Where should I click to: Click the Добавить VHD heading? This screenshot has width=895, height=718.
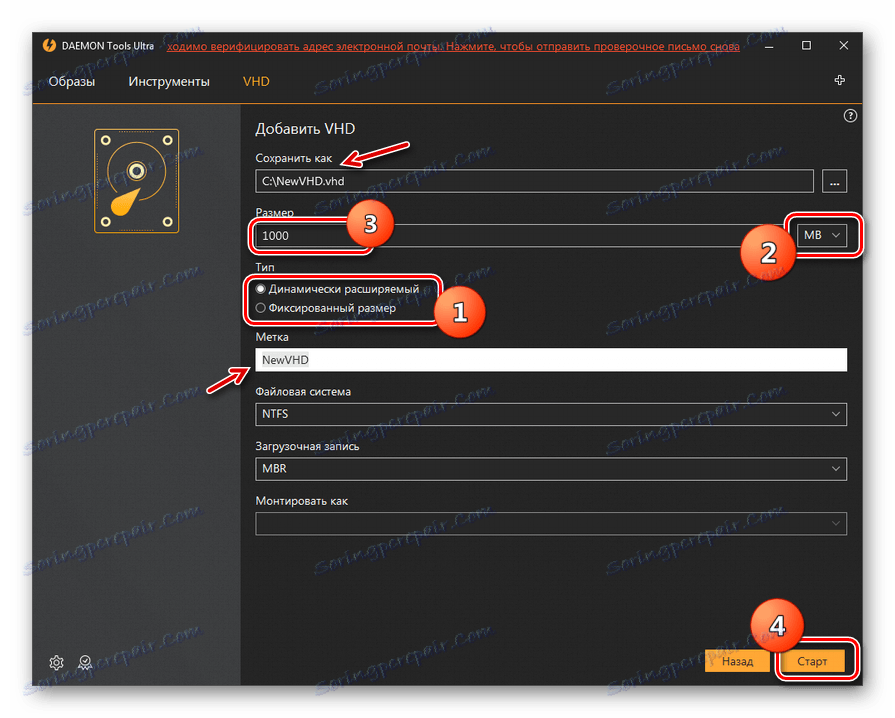tap(305, 129)
